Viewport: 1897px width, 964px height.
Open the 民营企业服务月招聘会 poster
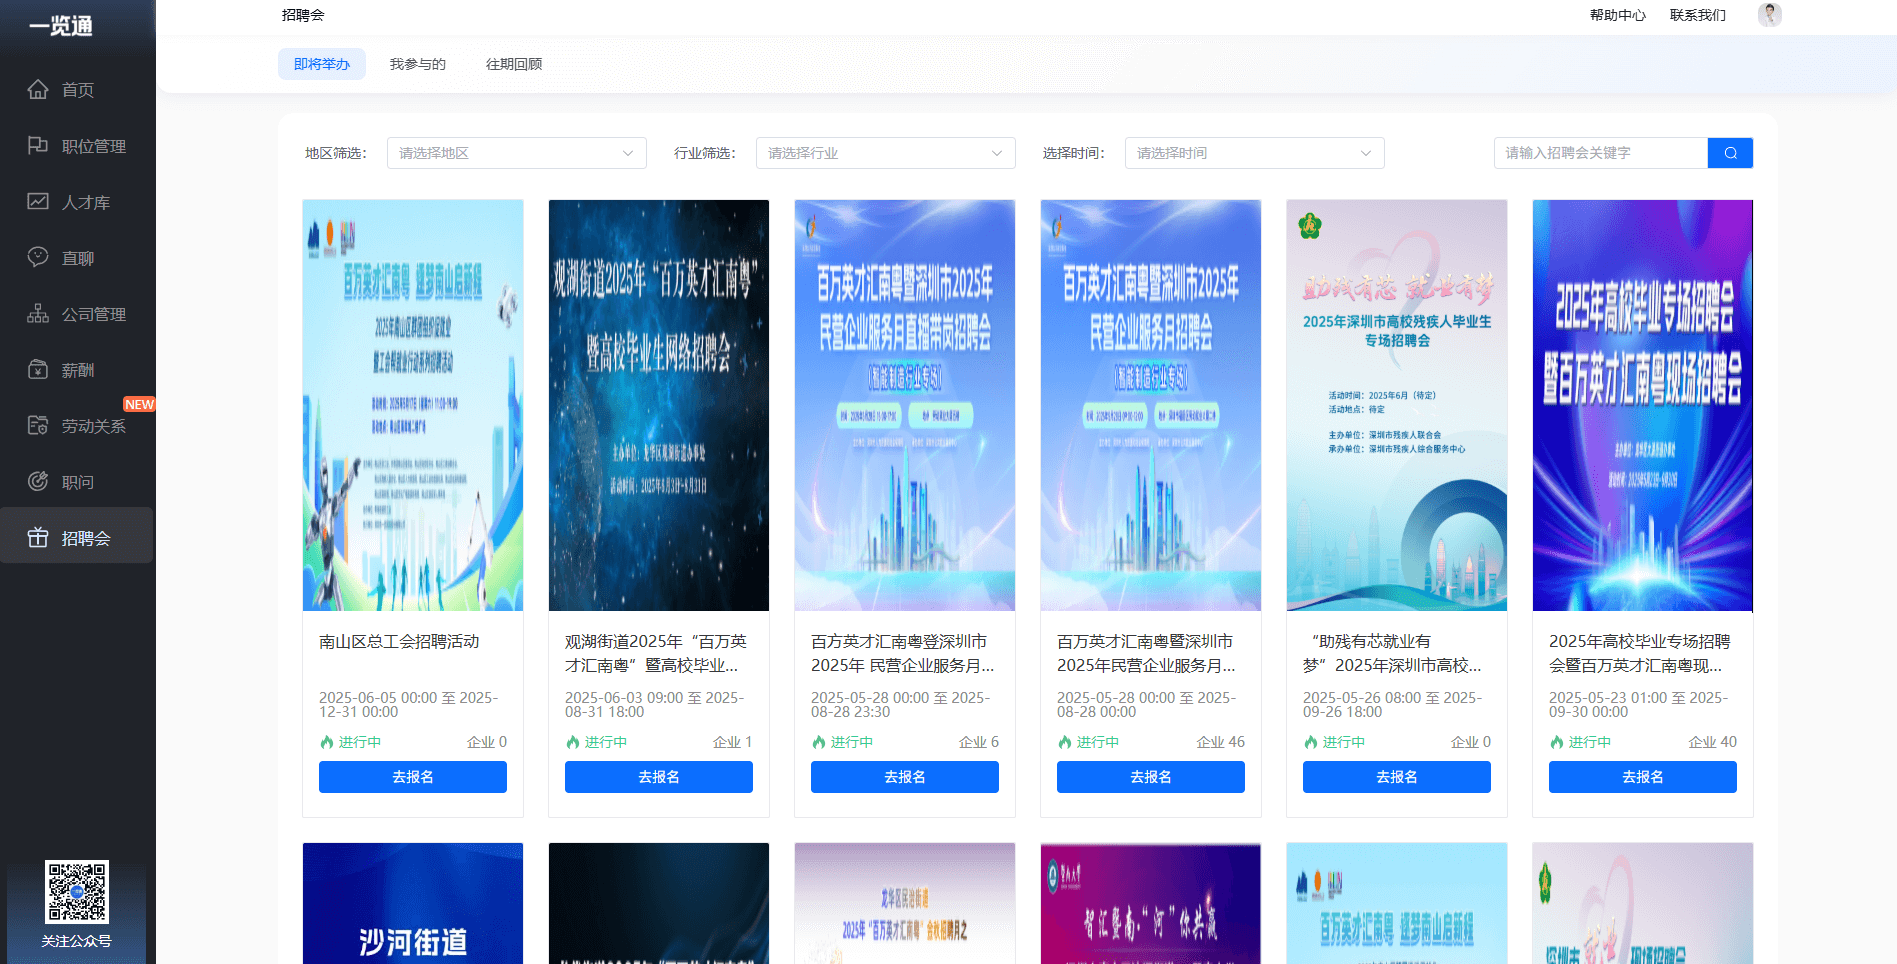click(x=1151, y=405)
